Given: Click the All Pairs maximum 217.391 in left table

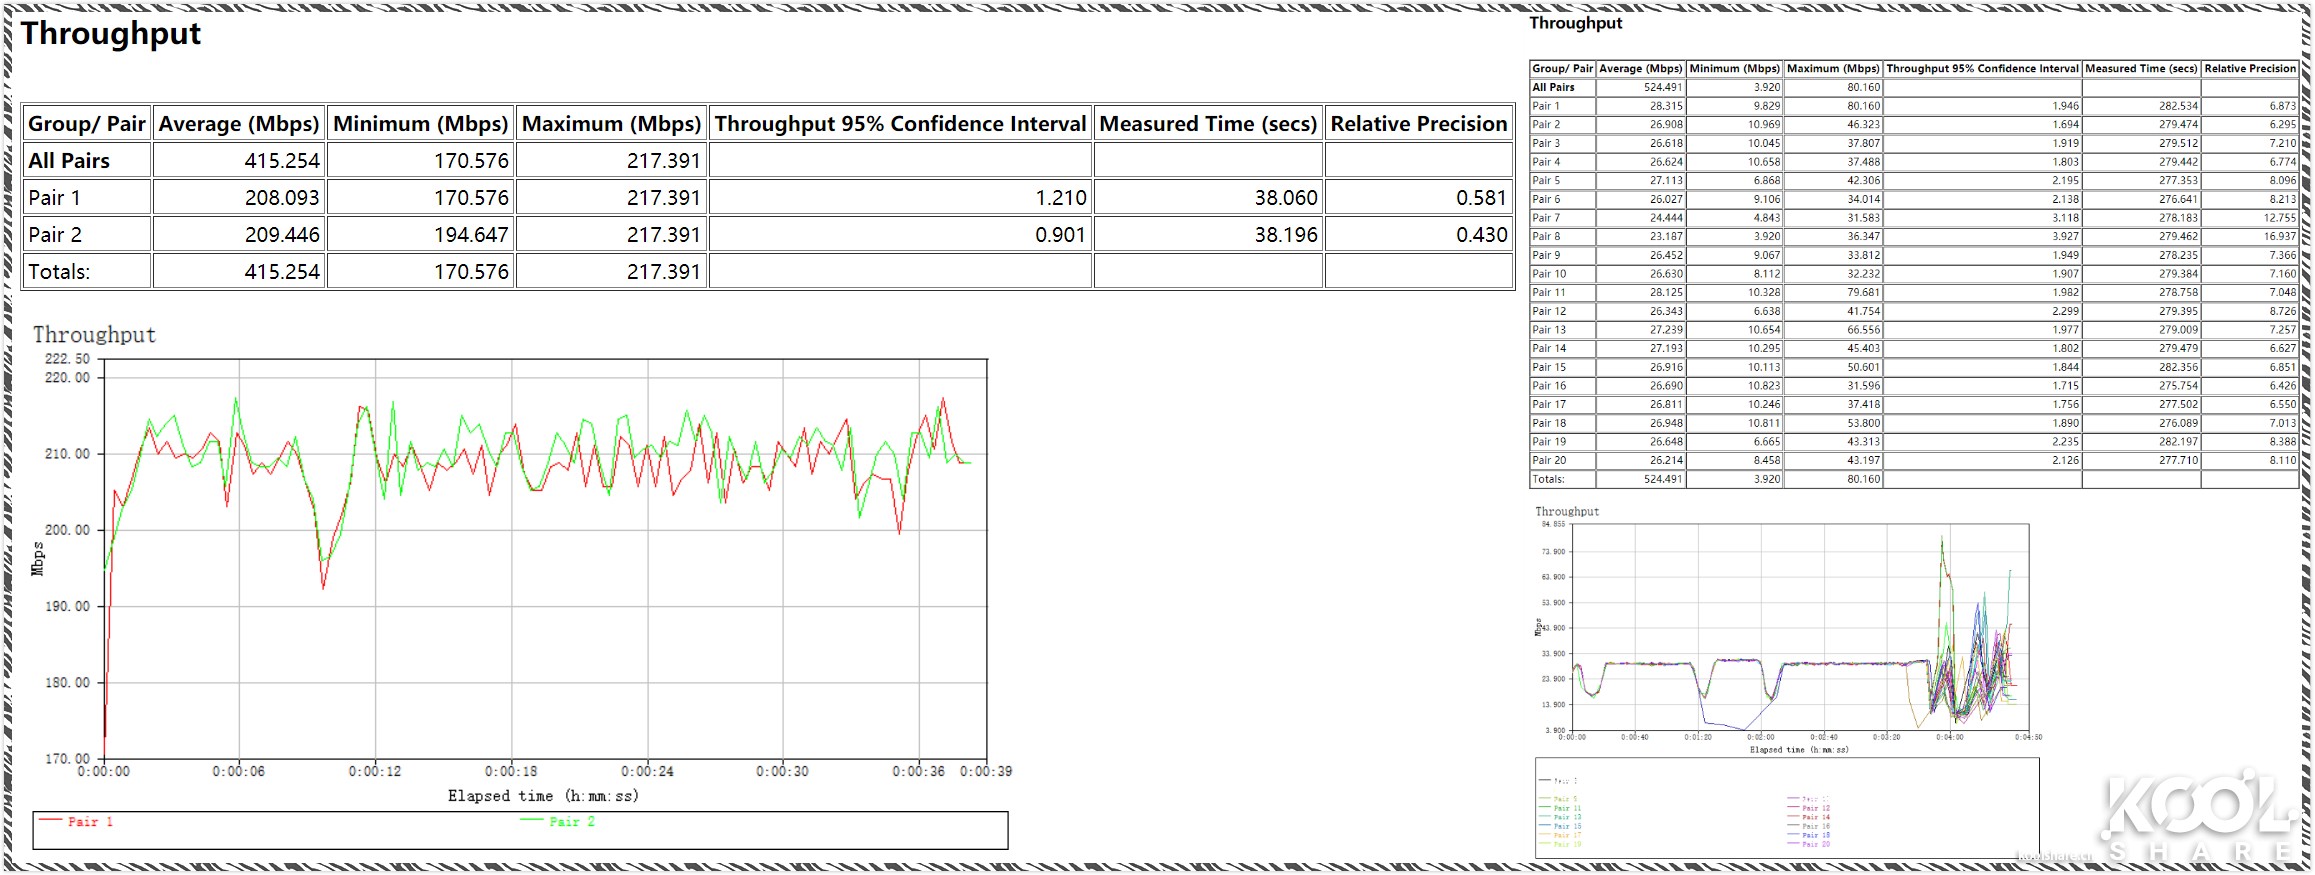Looking at the screenshot, I should coord(663,161).
